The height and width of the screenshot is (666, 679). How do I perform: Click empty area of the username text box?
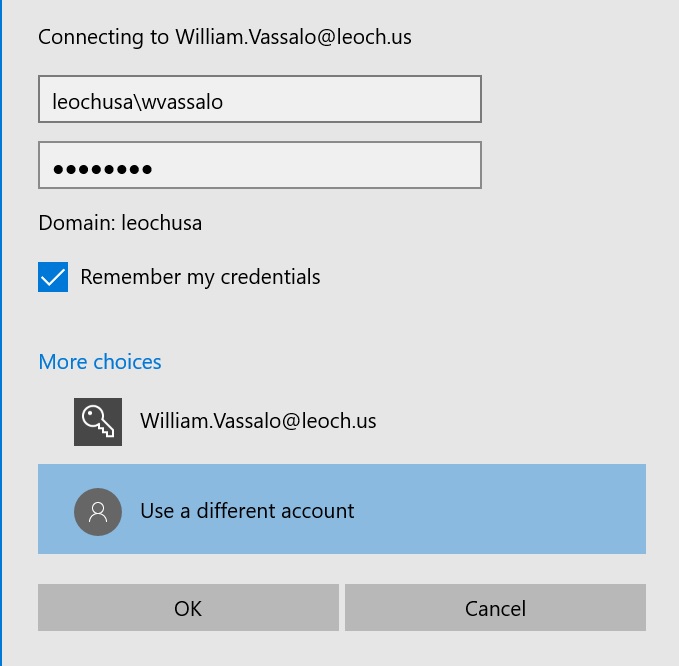coord(351,99)
